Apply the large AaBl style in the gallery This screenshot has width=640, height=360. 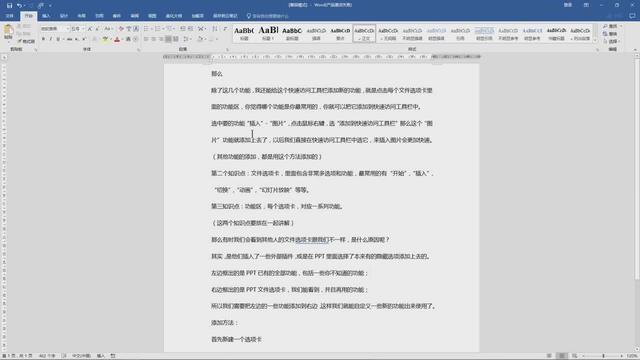point(268,33)
